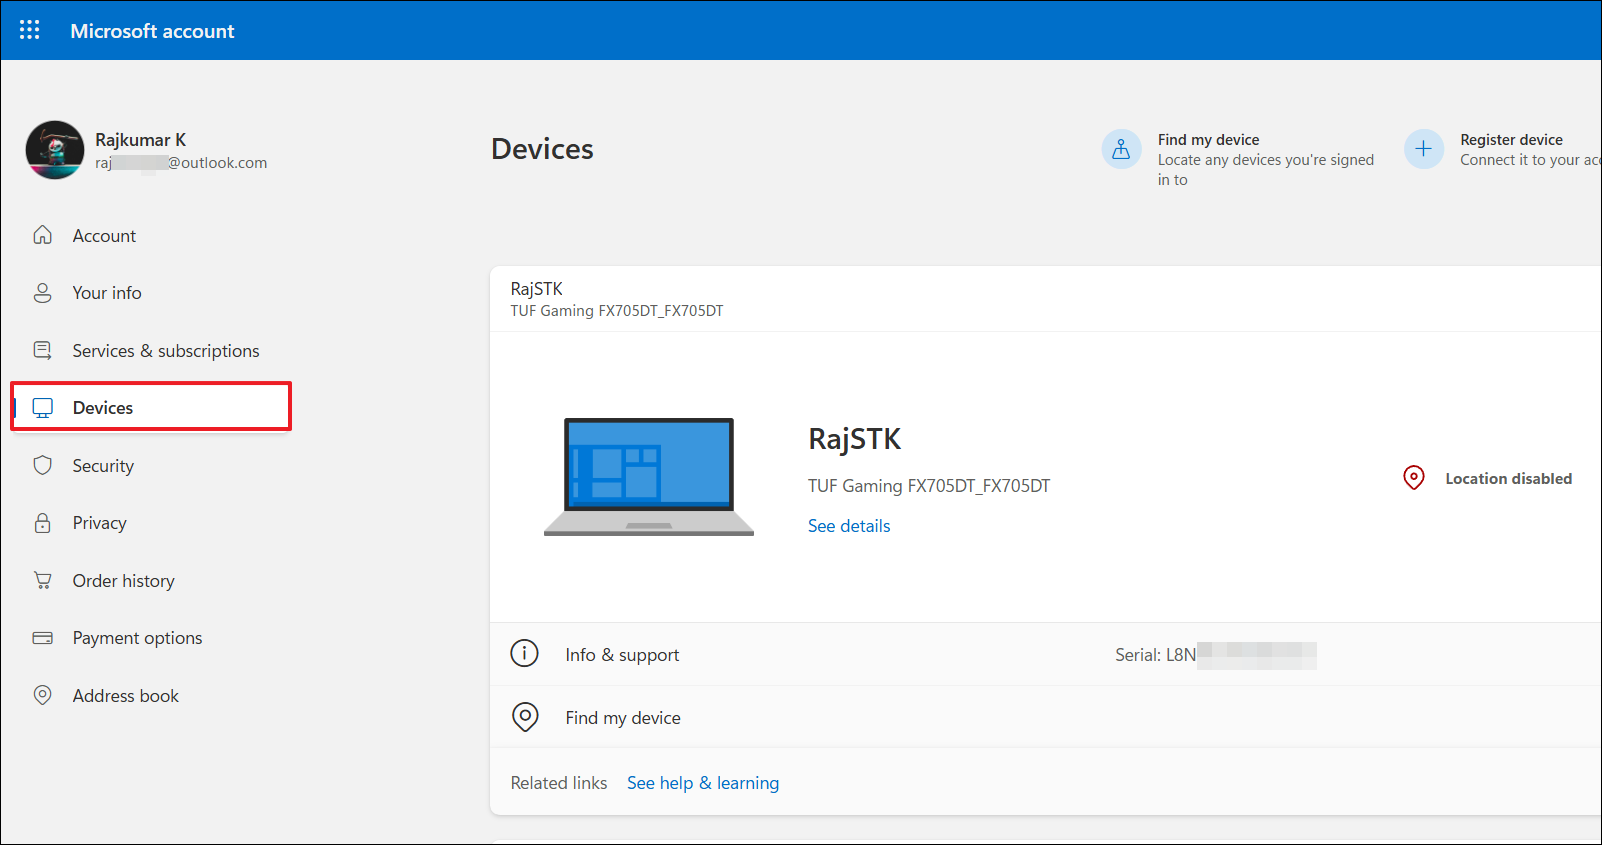Screen dimensions: 1602x845
Task: Click the Find my device location icon
Action: pyautogui.click(x=524, y=717)
